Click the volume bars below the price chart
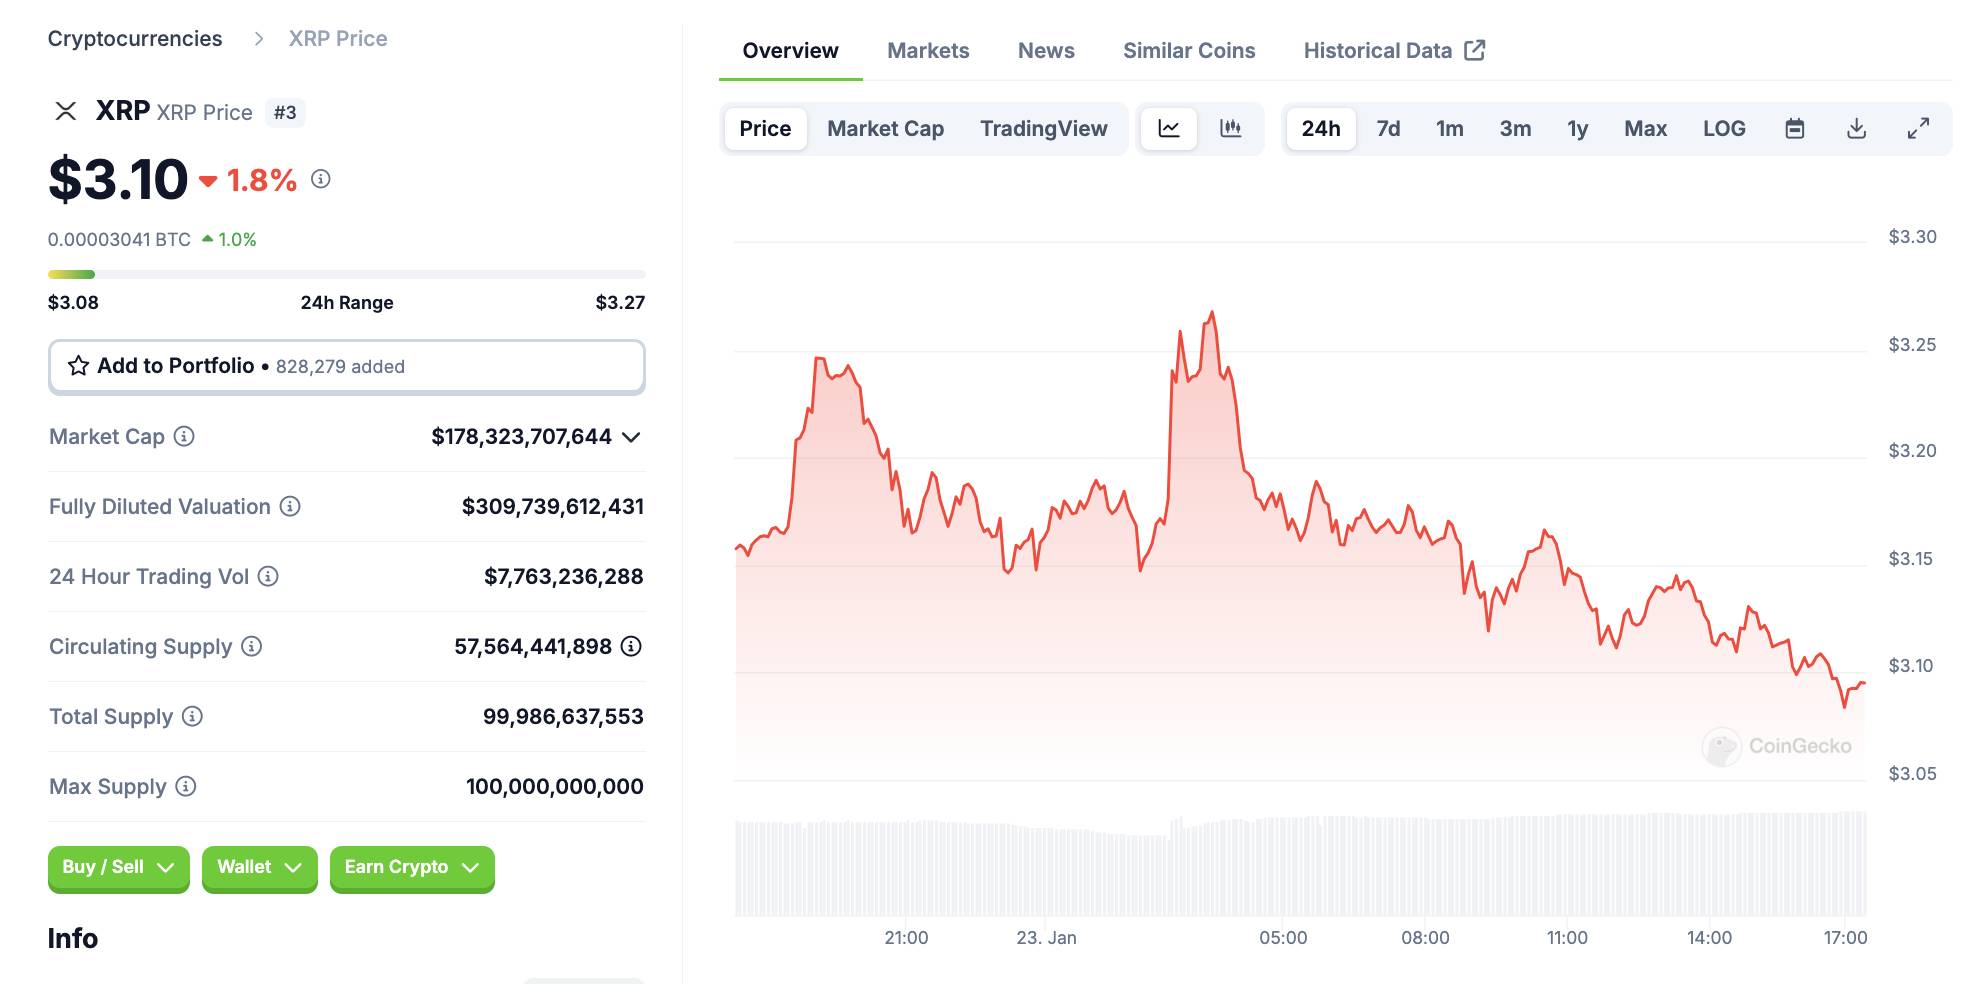Image resolution: width=1982 pixels, height=984 pixels. pyautogui.click(x=1300, y=865)
